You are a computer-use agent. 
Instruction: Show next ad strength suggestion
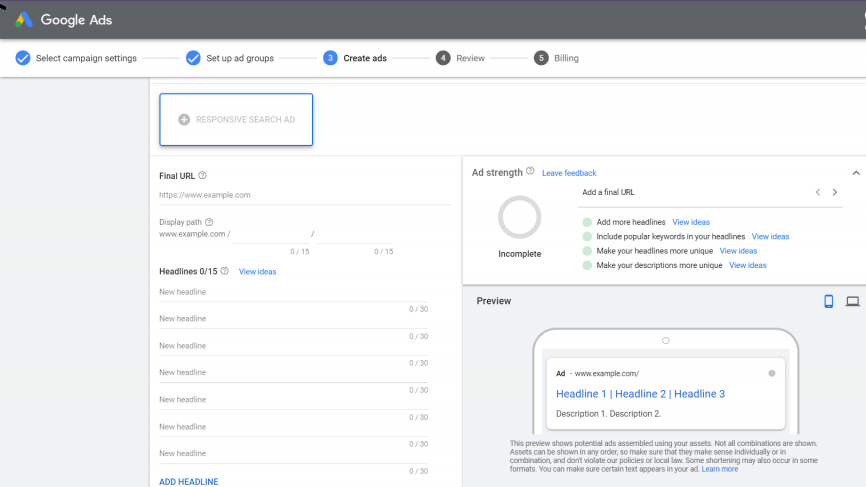tap(835, 192)
